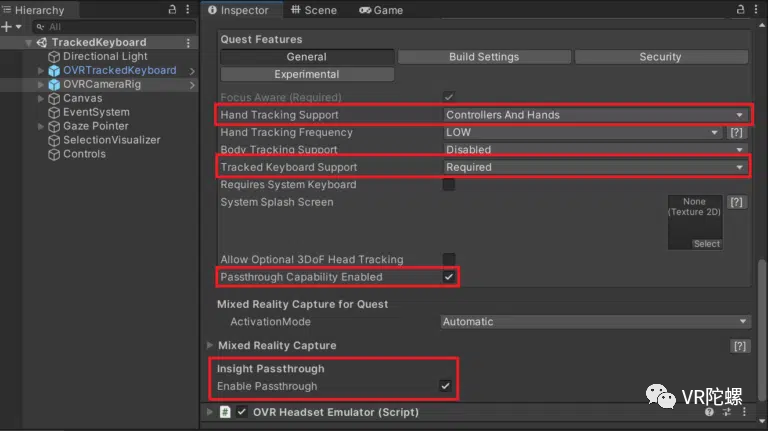
Task: Click the Gaze Pointer object cube icon
Action: click(54, 126)
